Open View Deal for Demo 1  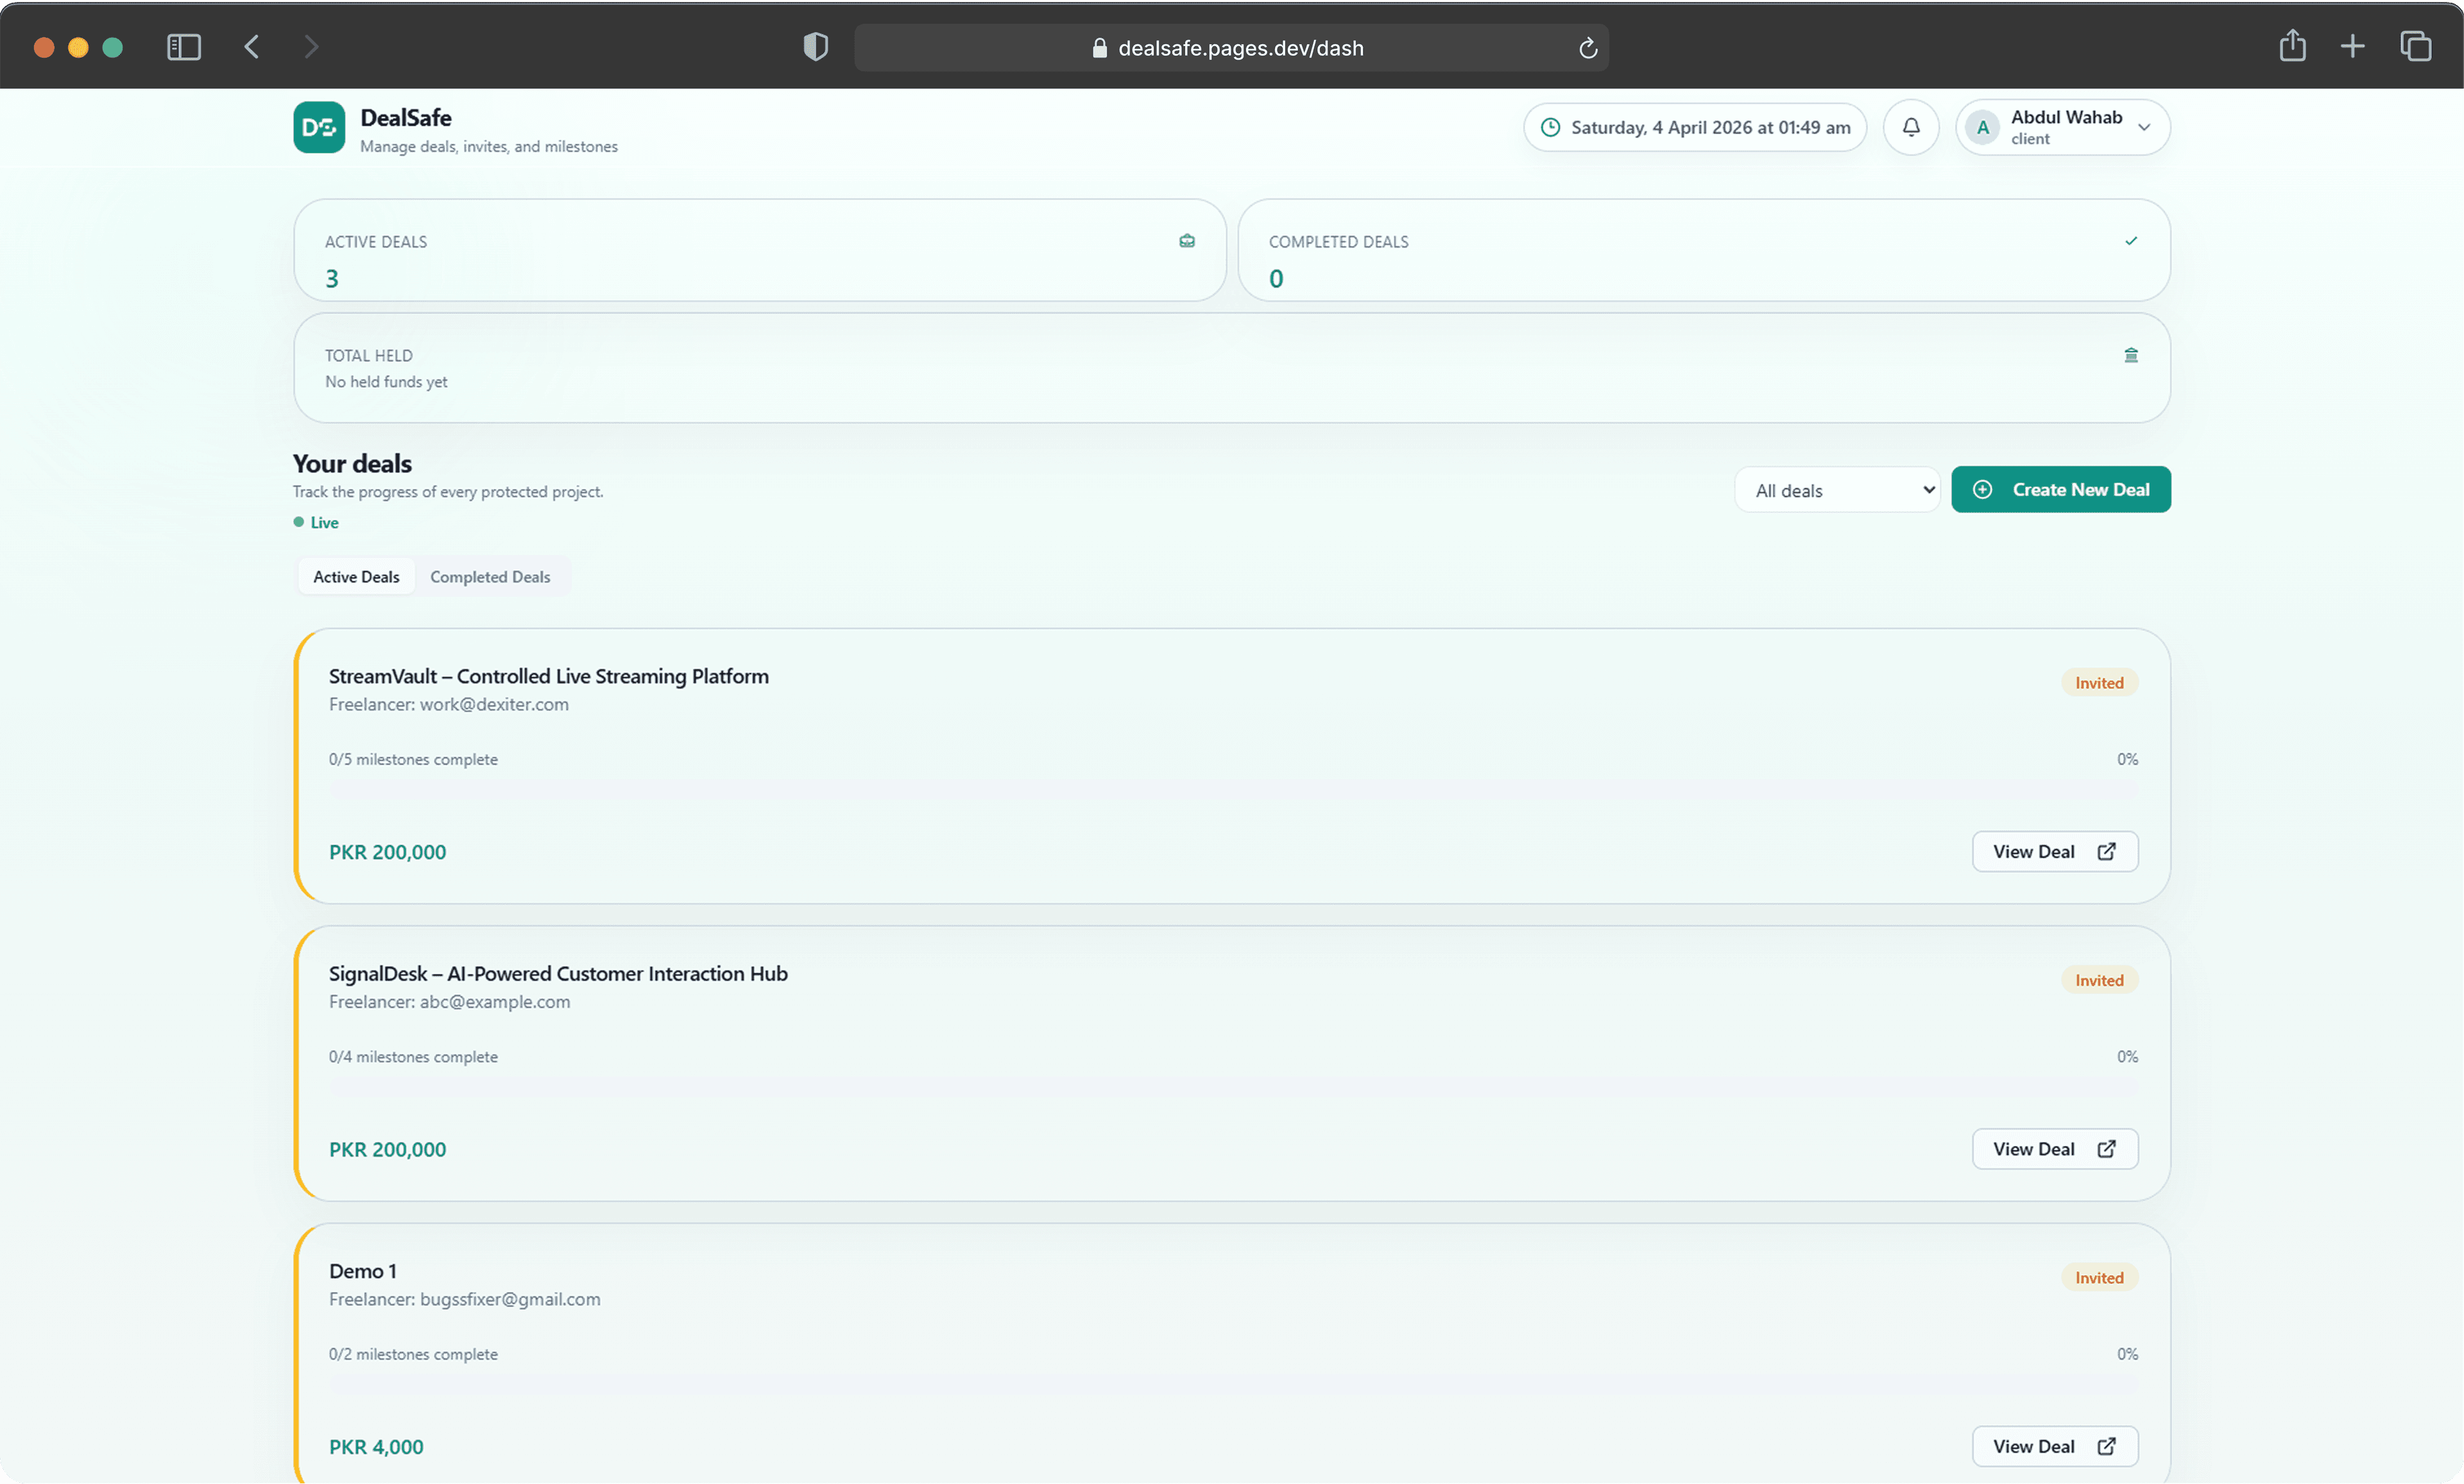tap(2054, 1447)
